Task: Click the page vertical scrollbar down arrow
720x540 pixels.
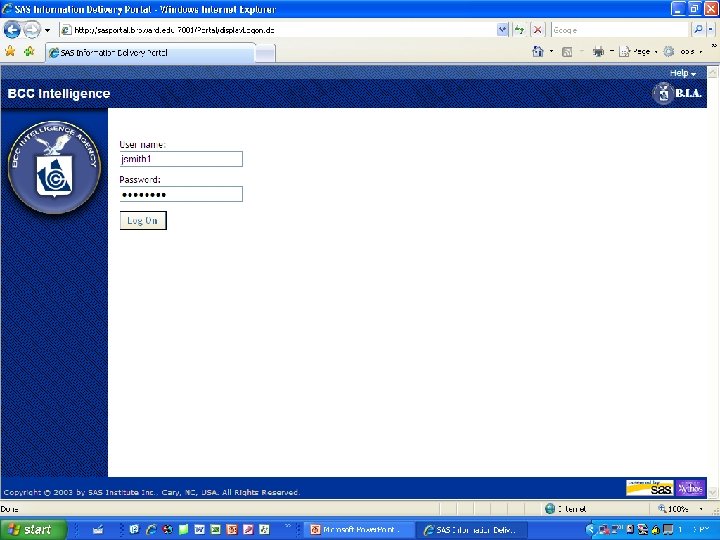Action: pyautogui.click(x=713, y=492)
